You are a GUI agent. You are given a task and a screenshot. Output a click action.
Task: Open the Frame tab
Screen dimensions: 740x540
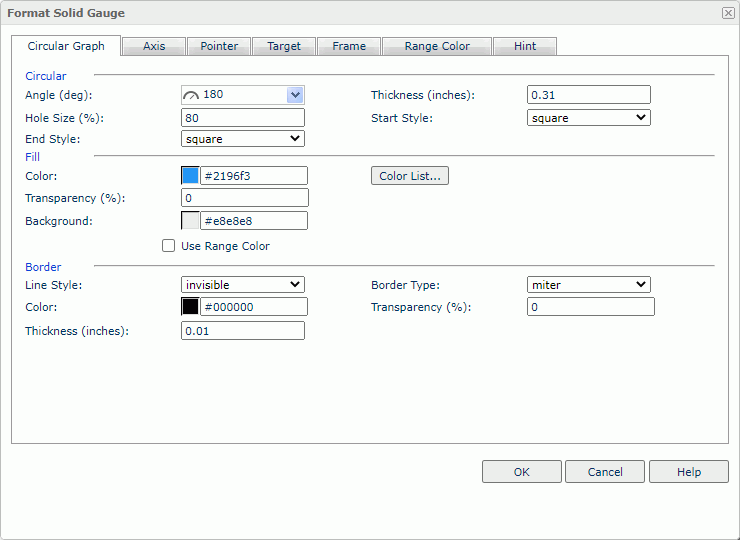(349, 46)
